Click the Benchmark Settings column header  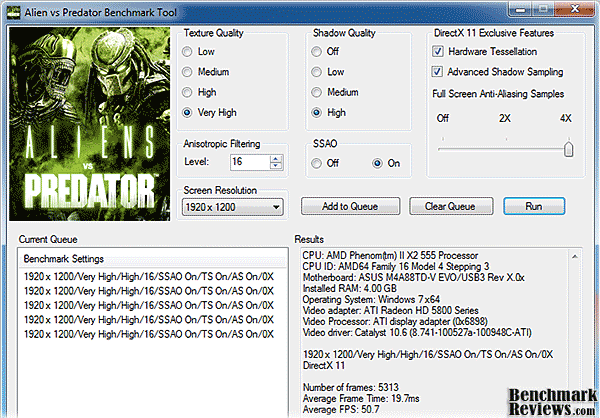click(152, 259)
